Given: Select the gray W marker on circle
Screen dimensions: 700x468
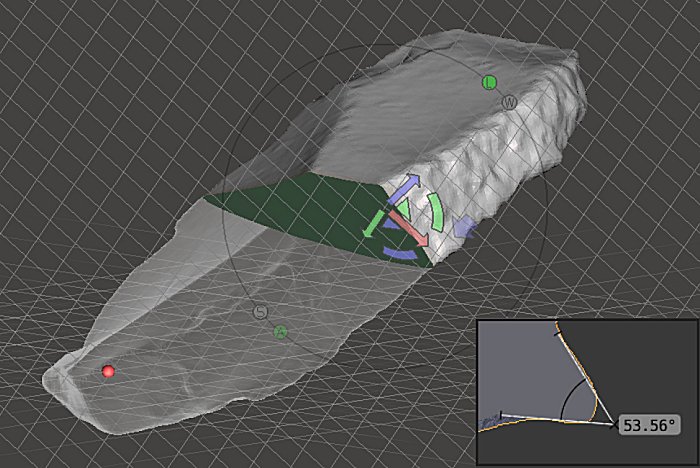Looking at the screenshot, I should (509, 102).
